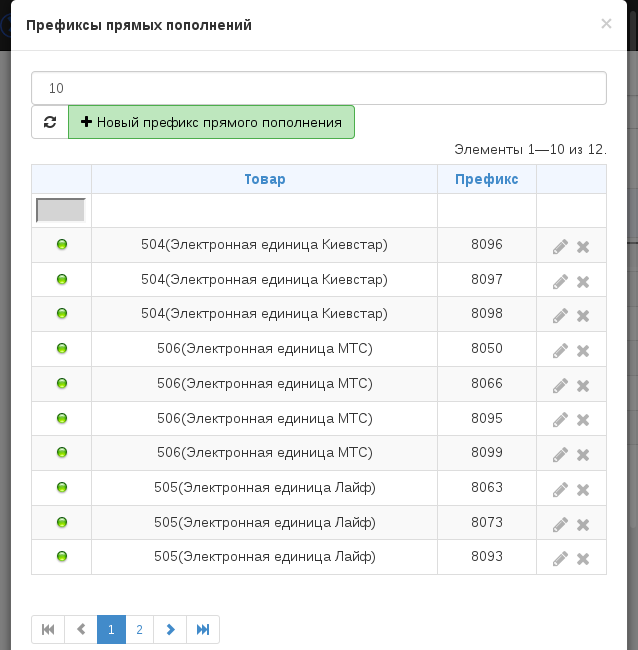This screenshot has height=650, width=638.
Task: Click Новый префикс прямого пополнения button
Action: (211, 122)
